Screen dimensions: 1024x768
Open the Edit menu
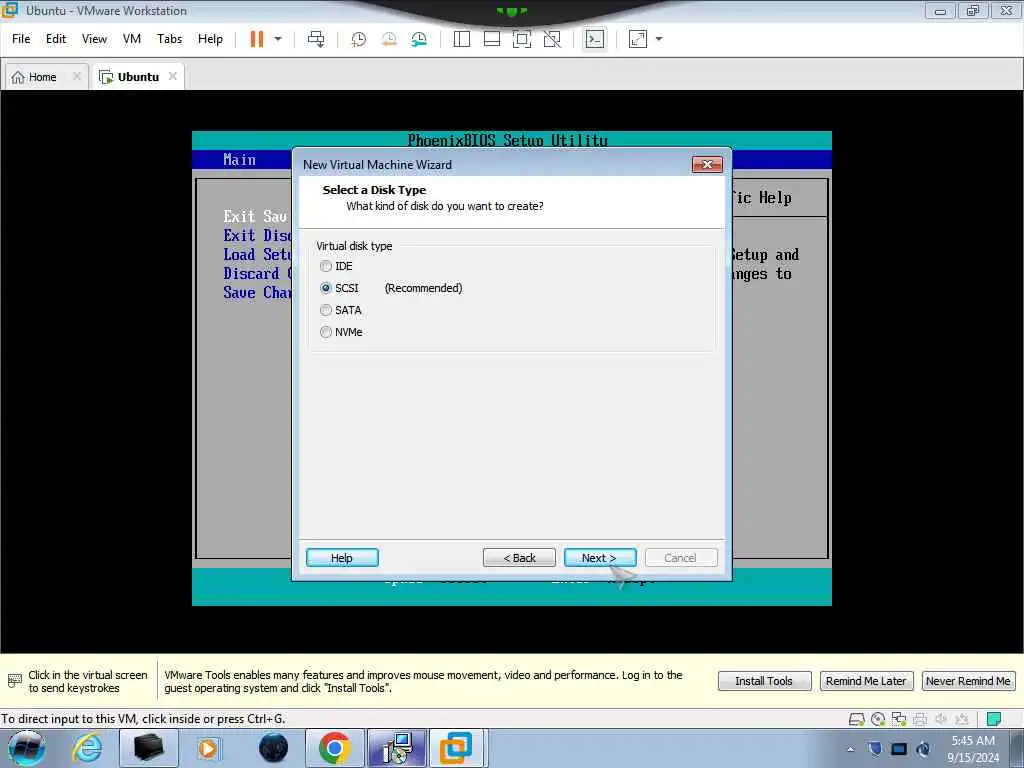point(56,39)
